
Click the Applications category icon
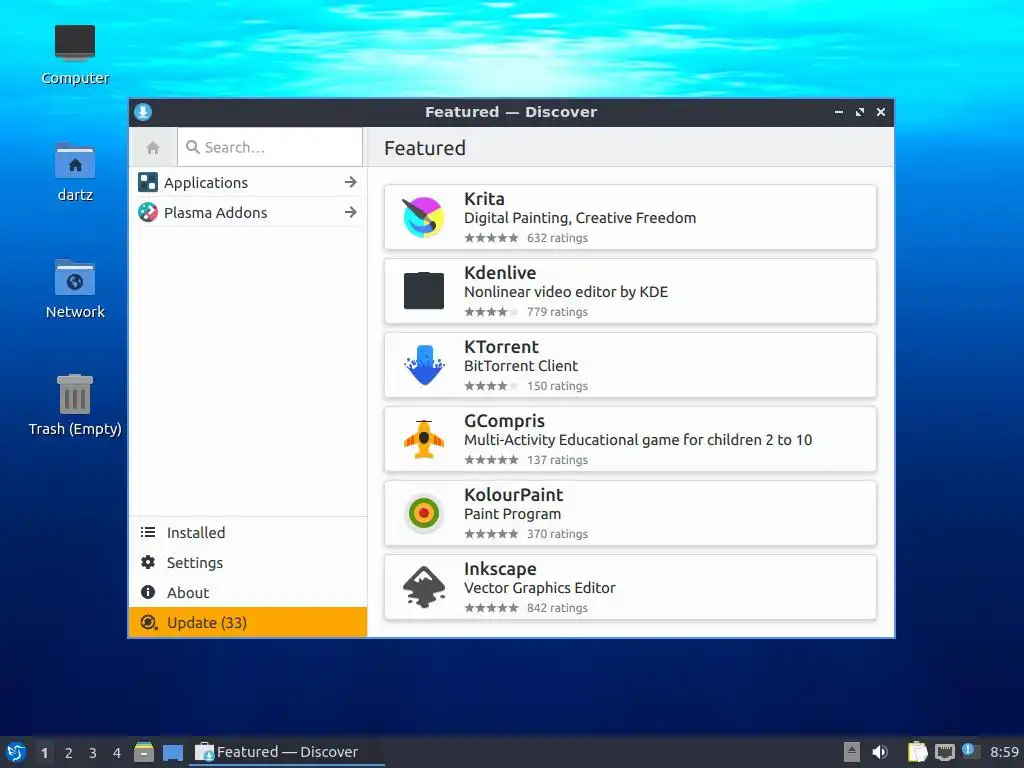click(148, 182)
